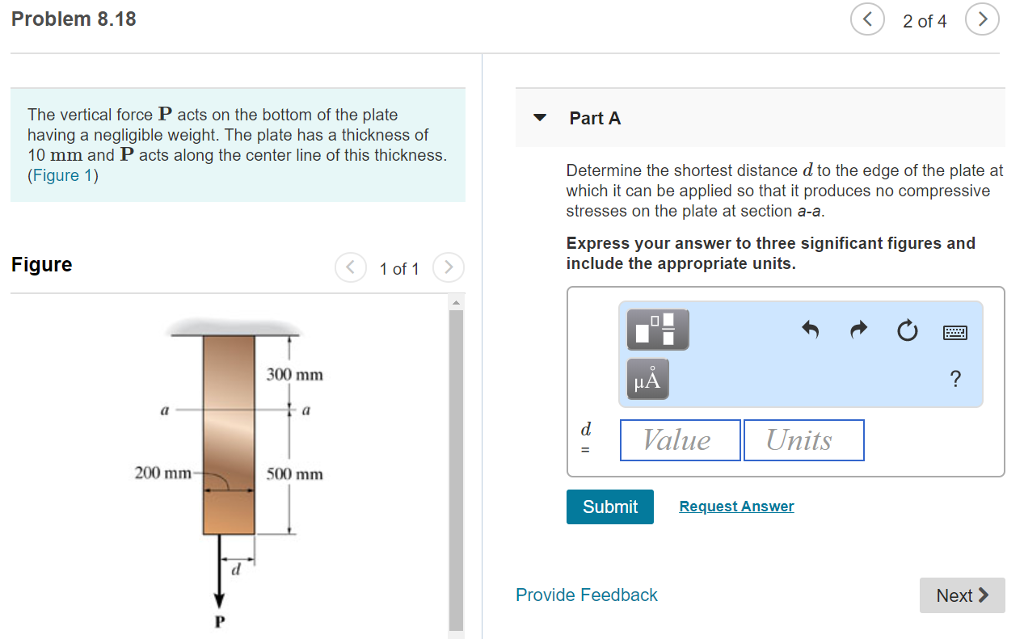The height and width of the screenshot is (639, 1024).
Task: Redo the last answer change
Action: tap(858, 330)
